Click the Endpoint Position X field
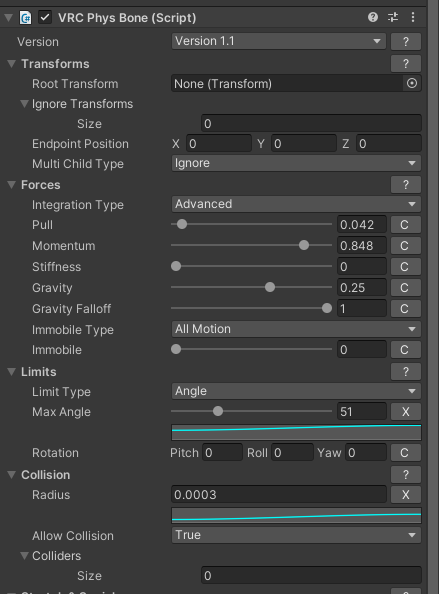The height and width of the screenshot is (594, 439). point(219,144)
